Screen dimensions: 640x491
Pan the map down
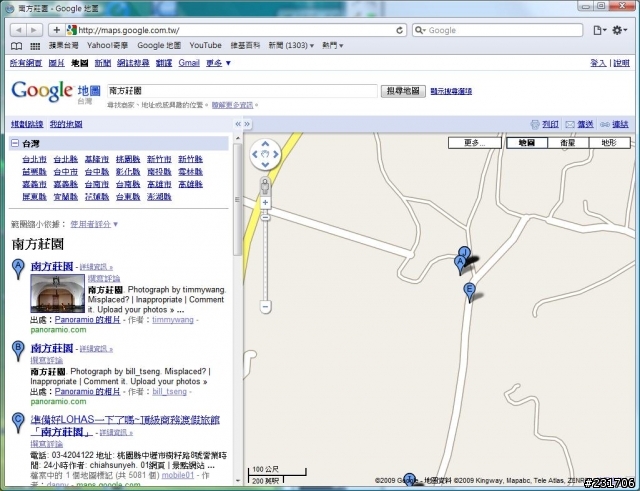tap(265, 164)
